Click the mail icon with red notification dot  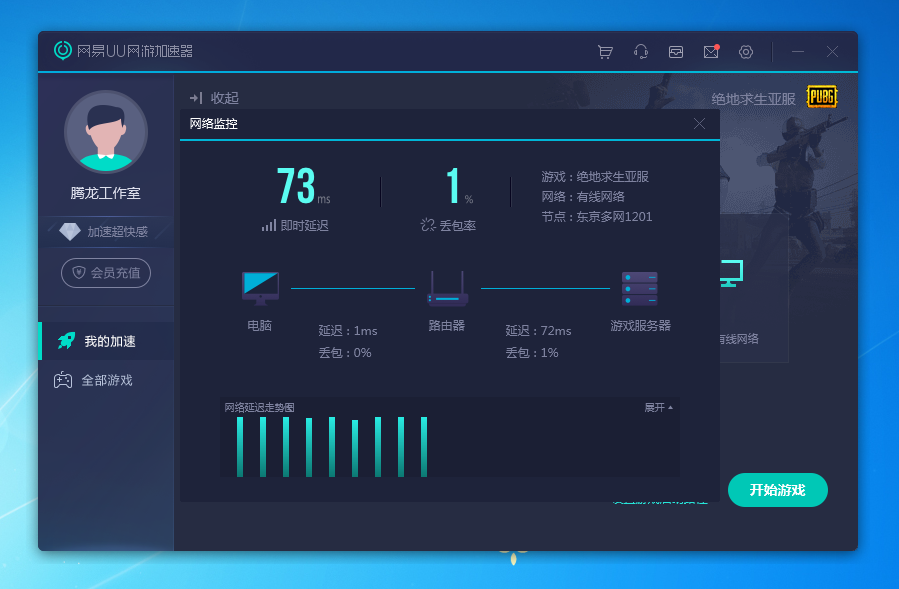pos(710,51)
